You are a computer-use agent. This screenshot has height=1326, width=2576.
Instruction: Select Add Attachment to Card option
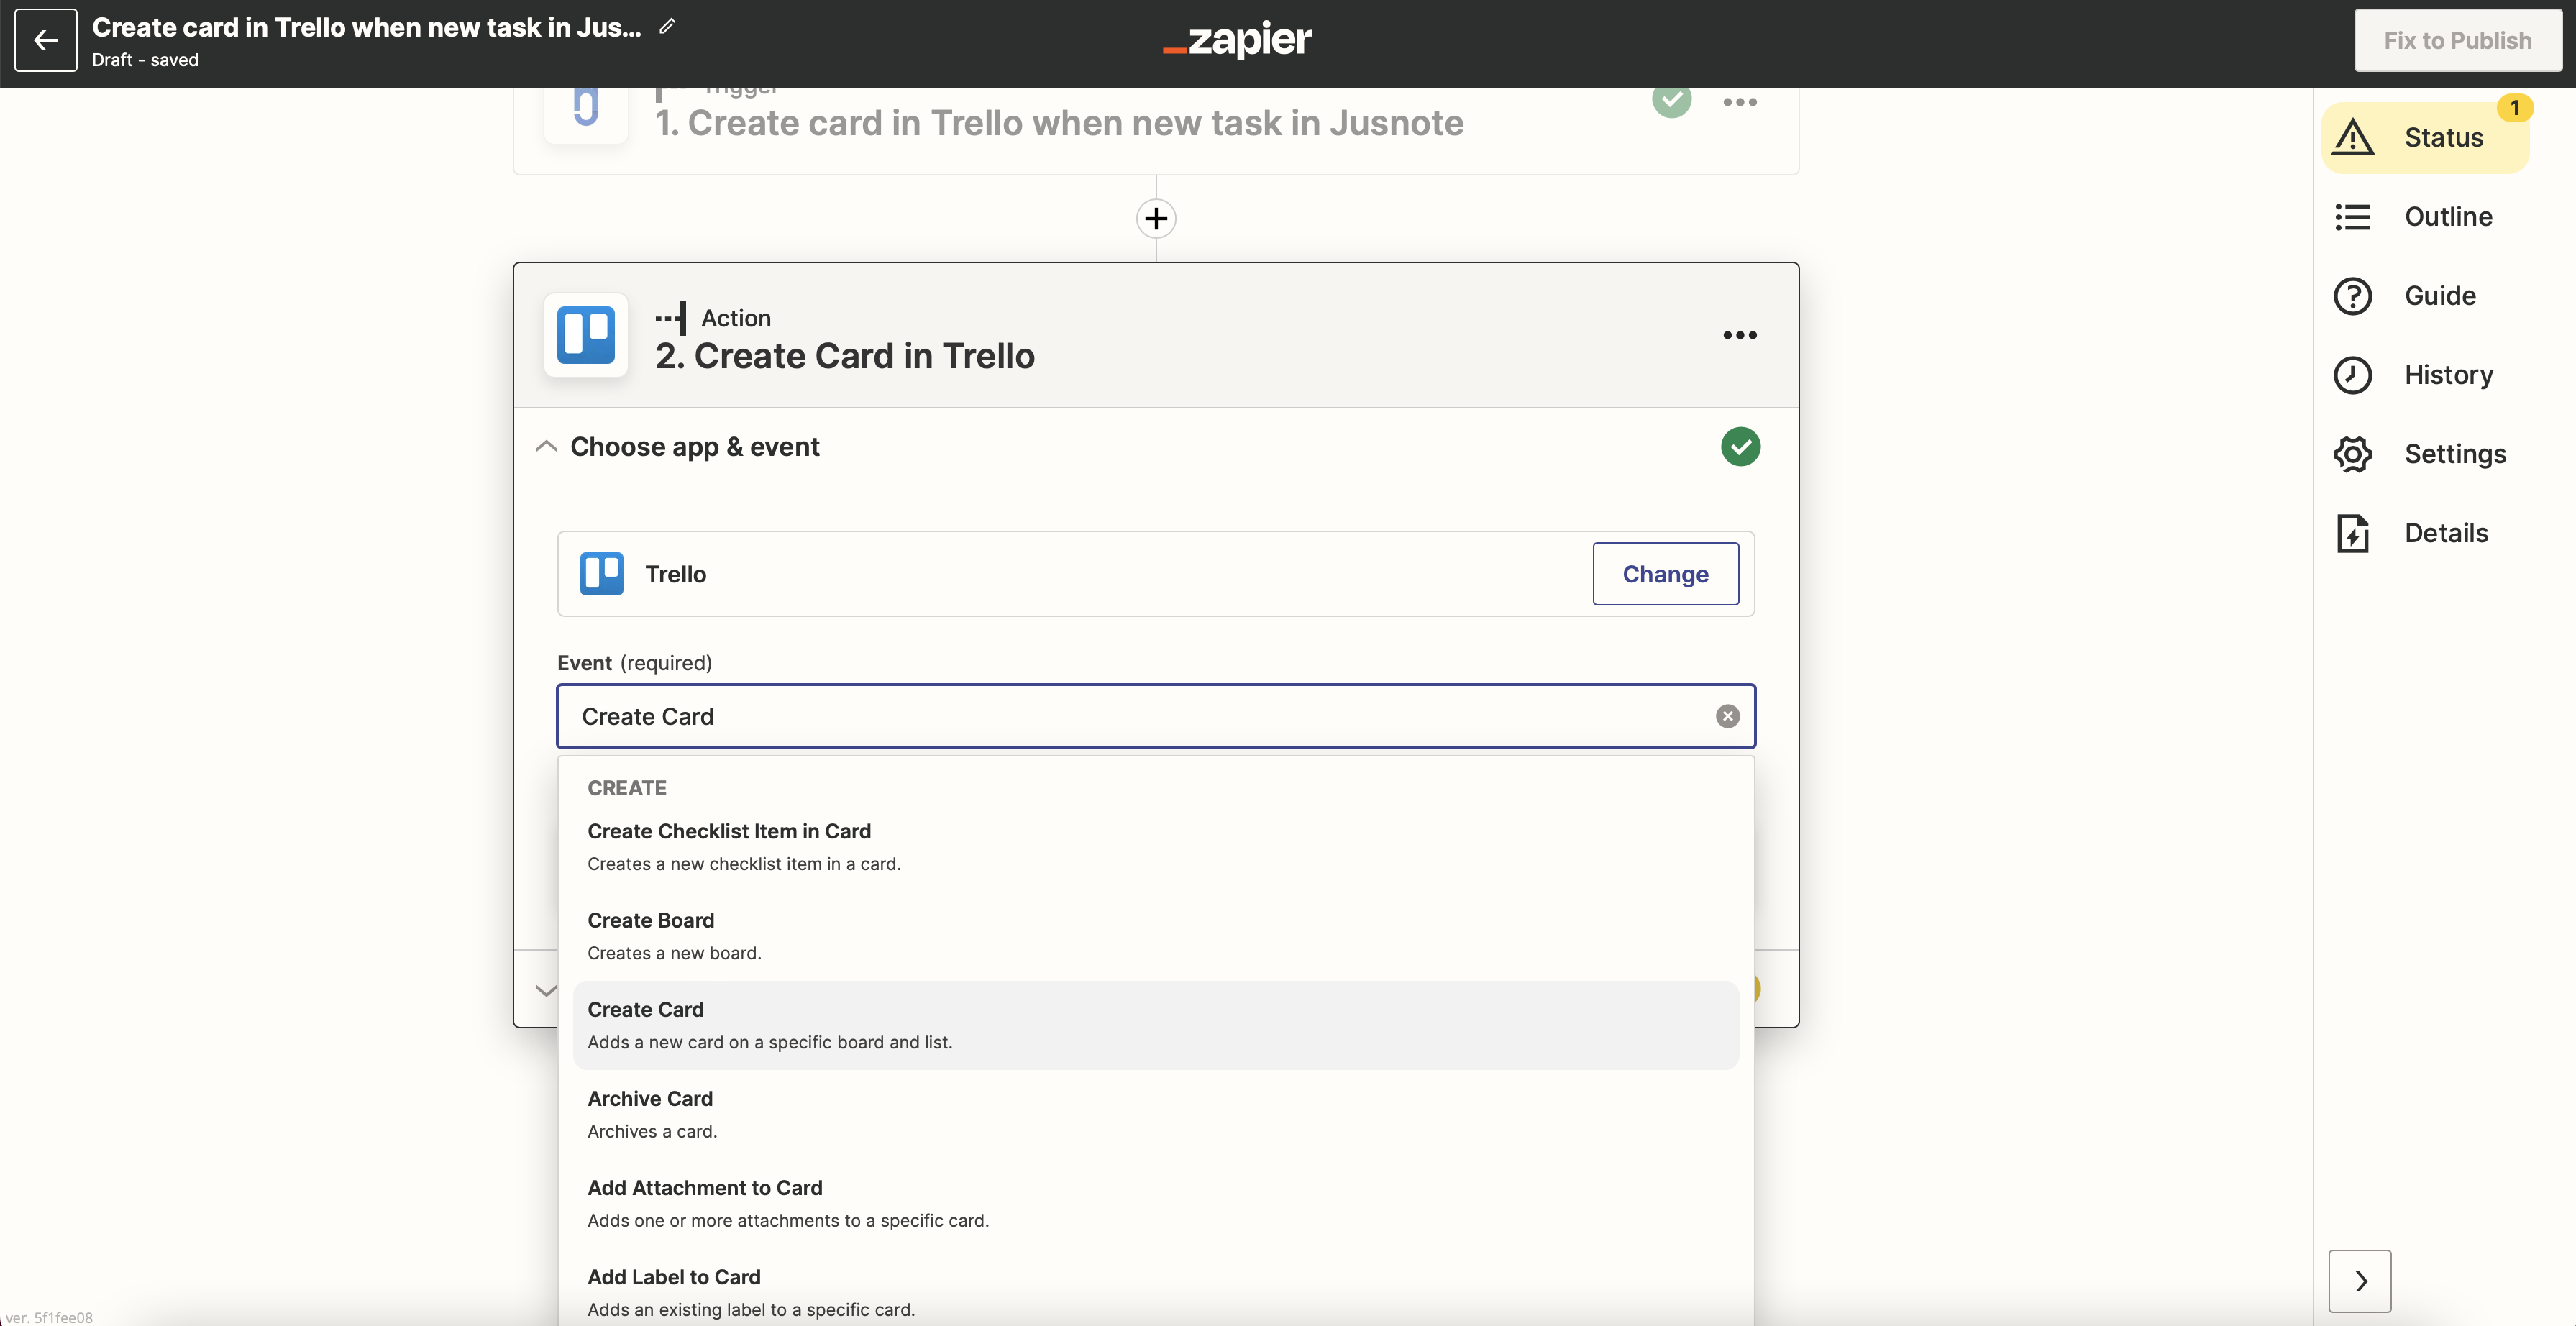point(1156,1203)
